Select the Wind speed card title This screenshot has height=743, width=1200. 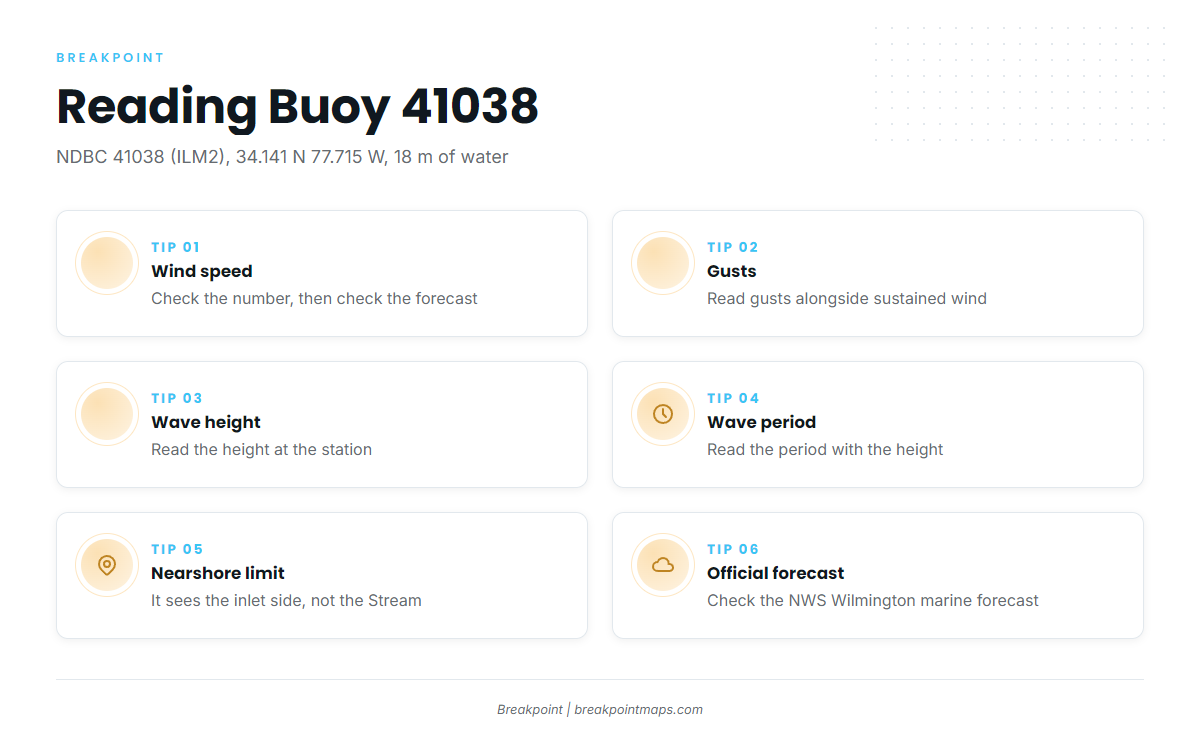click(x=202, y=271)
